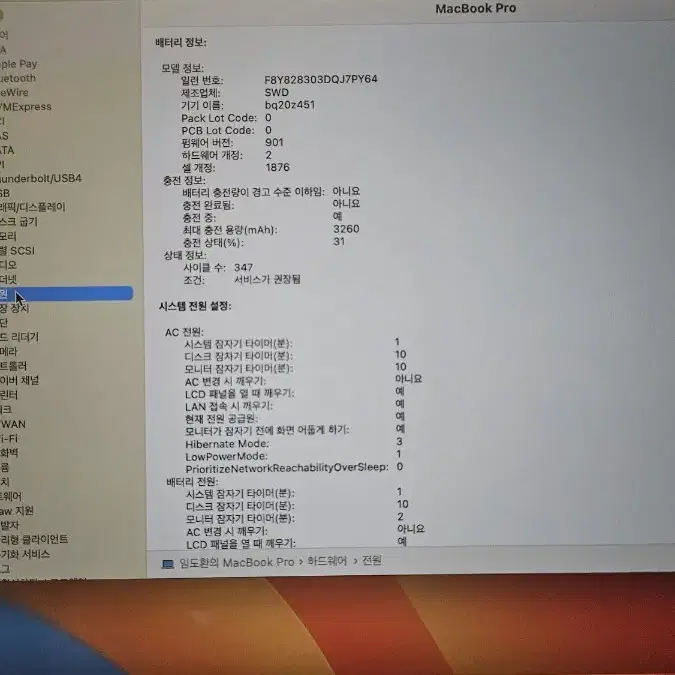
Task: Click the MacBook Pro window title
Action: pyautogui.click(x=476, y=9)
